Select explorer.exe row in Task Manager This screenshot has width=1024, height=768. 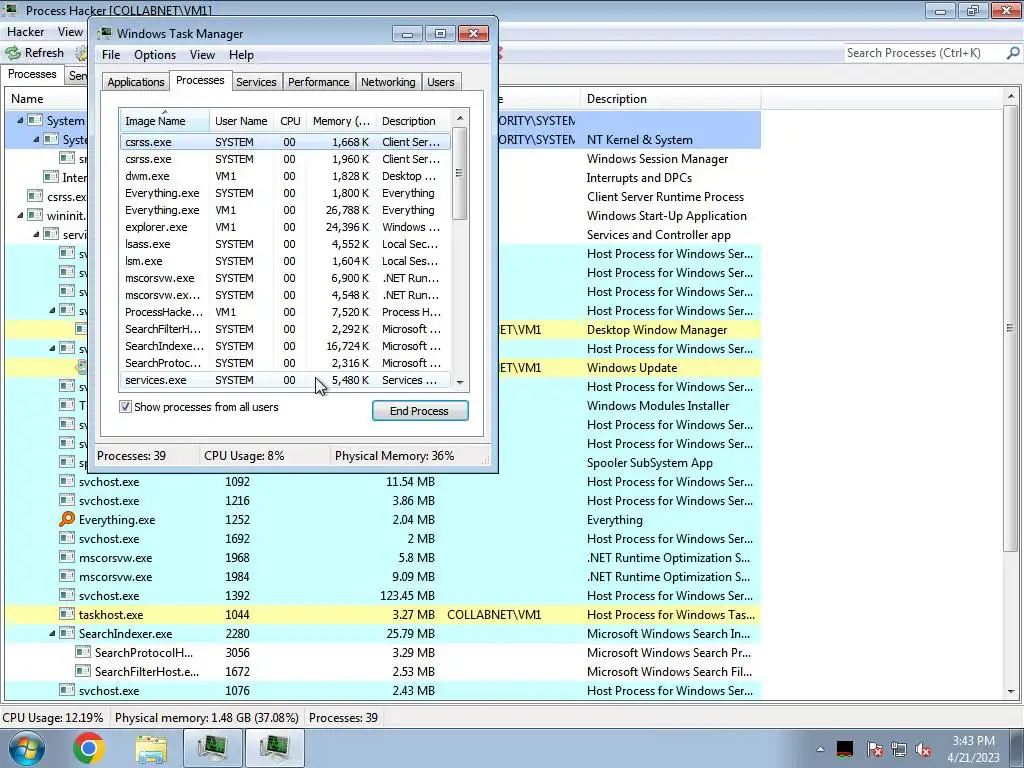(x=285, y=227)
